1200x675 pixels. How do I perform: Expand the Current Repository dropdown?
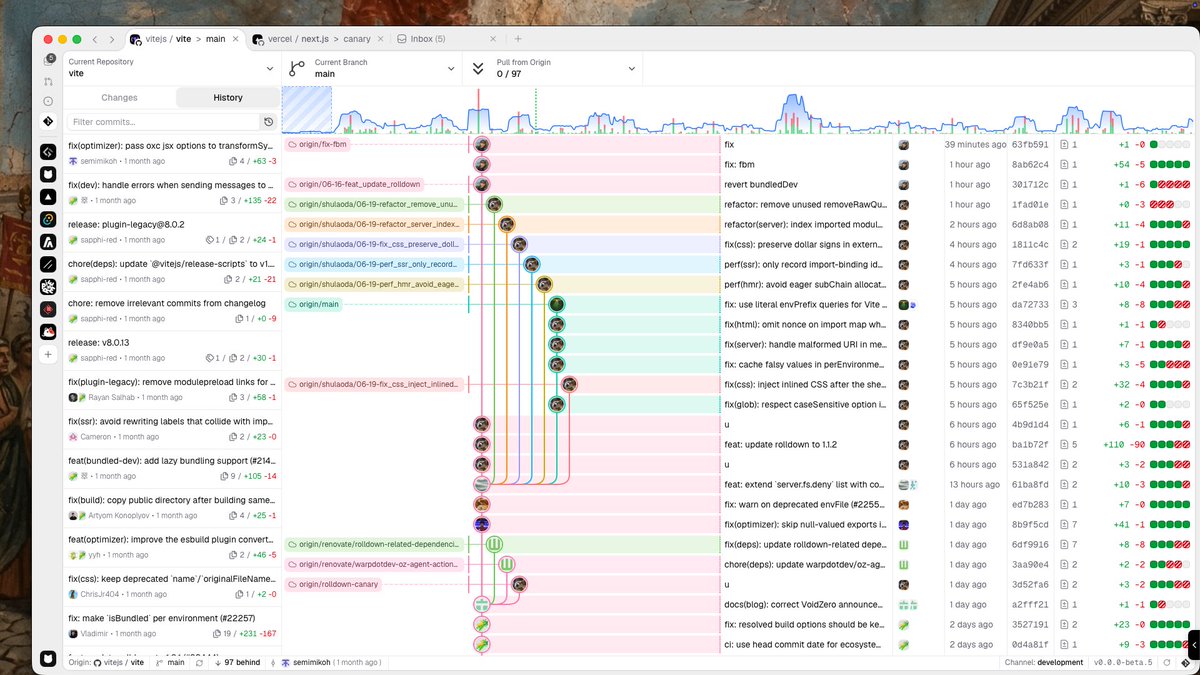pyautogui.click(x=269, y=68)
